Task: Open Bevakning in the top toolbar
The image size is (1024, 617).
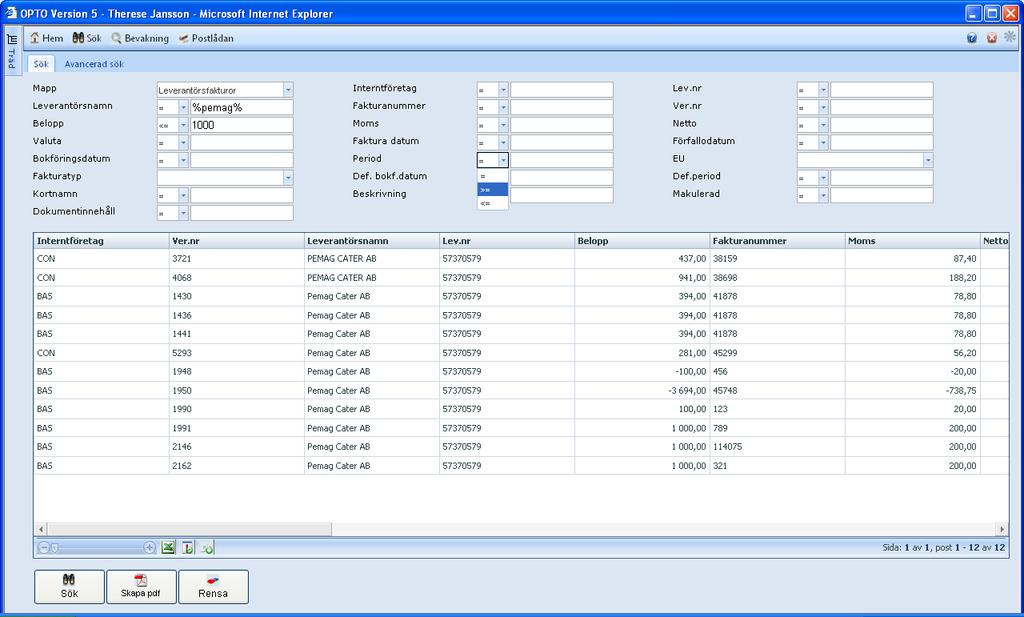Action: pyautogui.click(x=140, y=38)
